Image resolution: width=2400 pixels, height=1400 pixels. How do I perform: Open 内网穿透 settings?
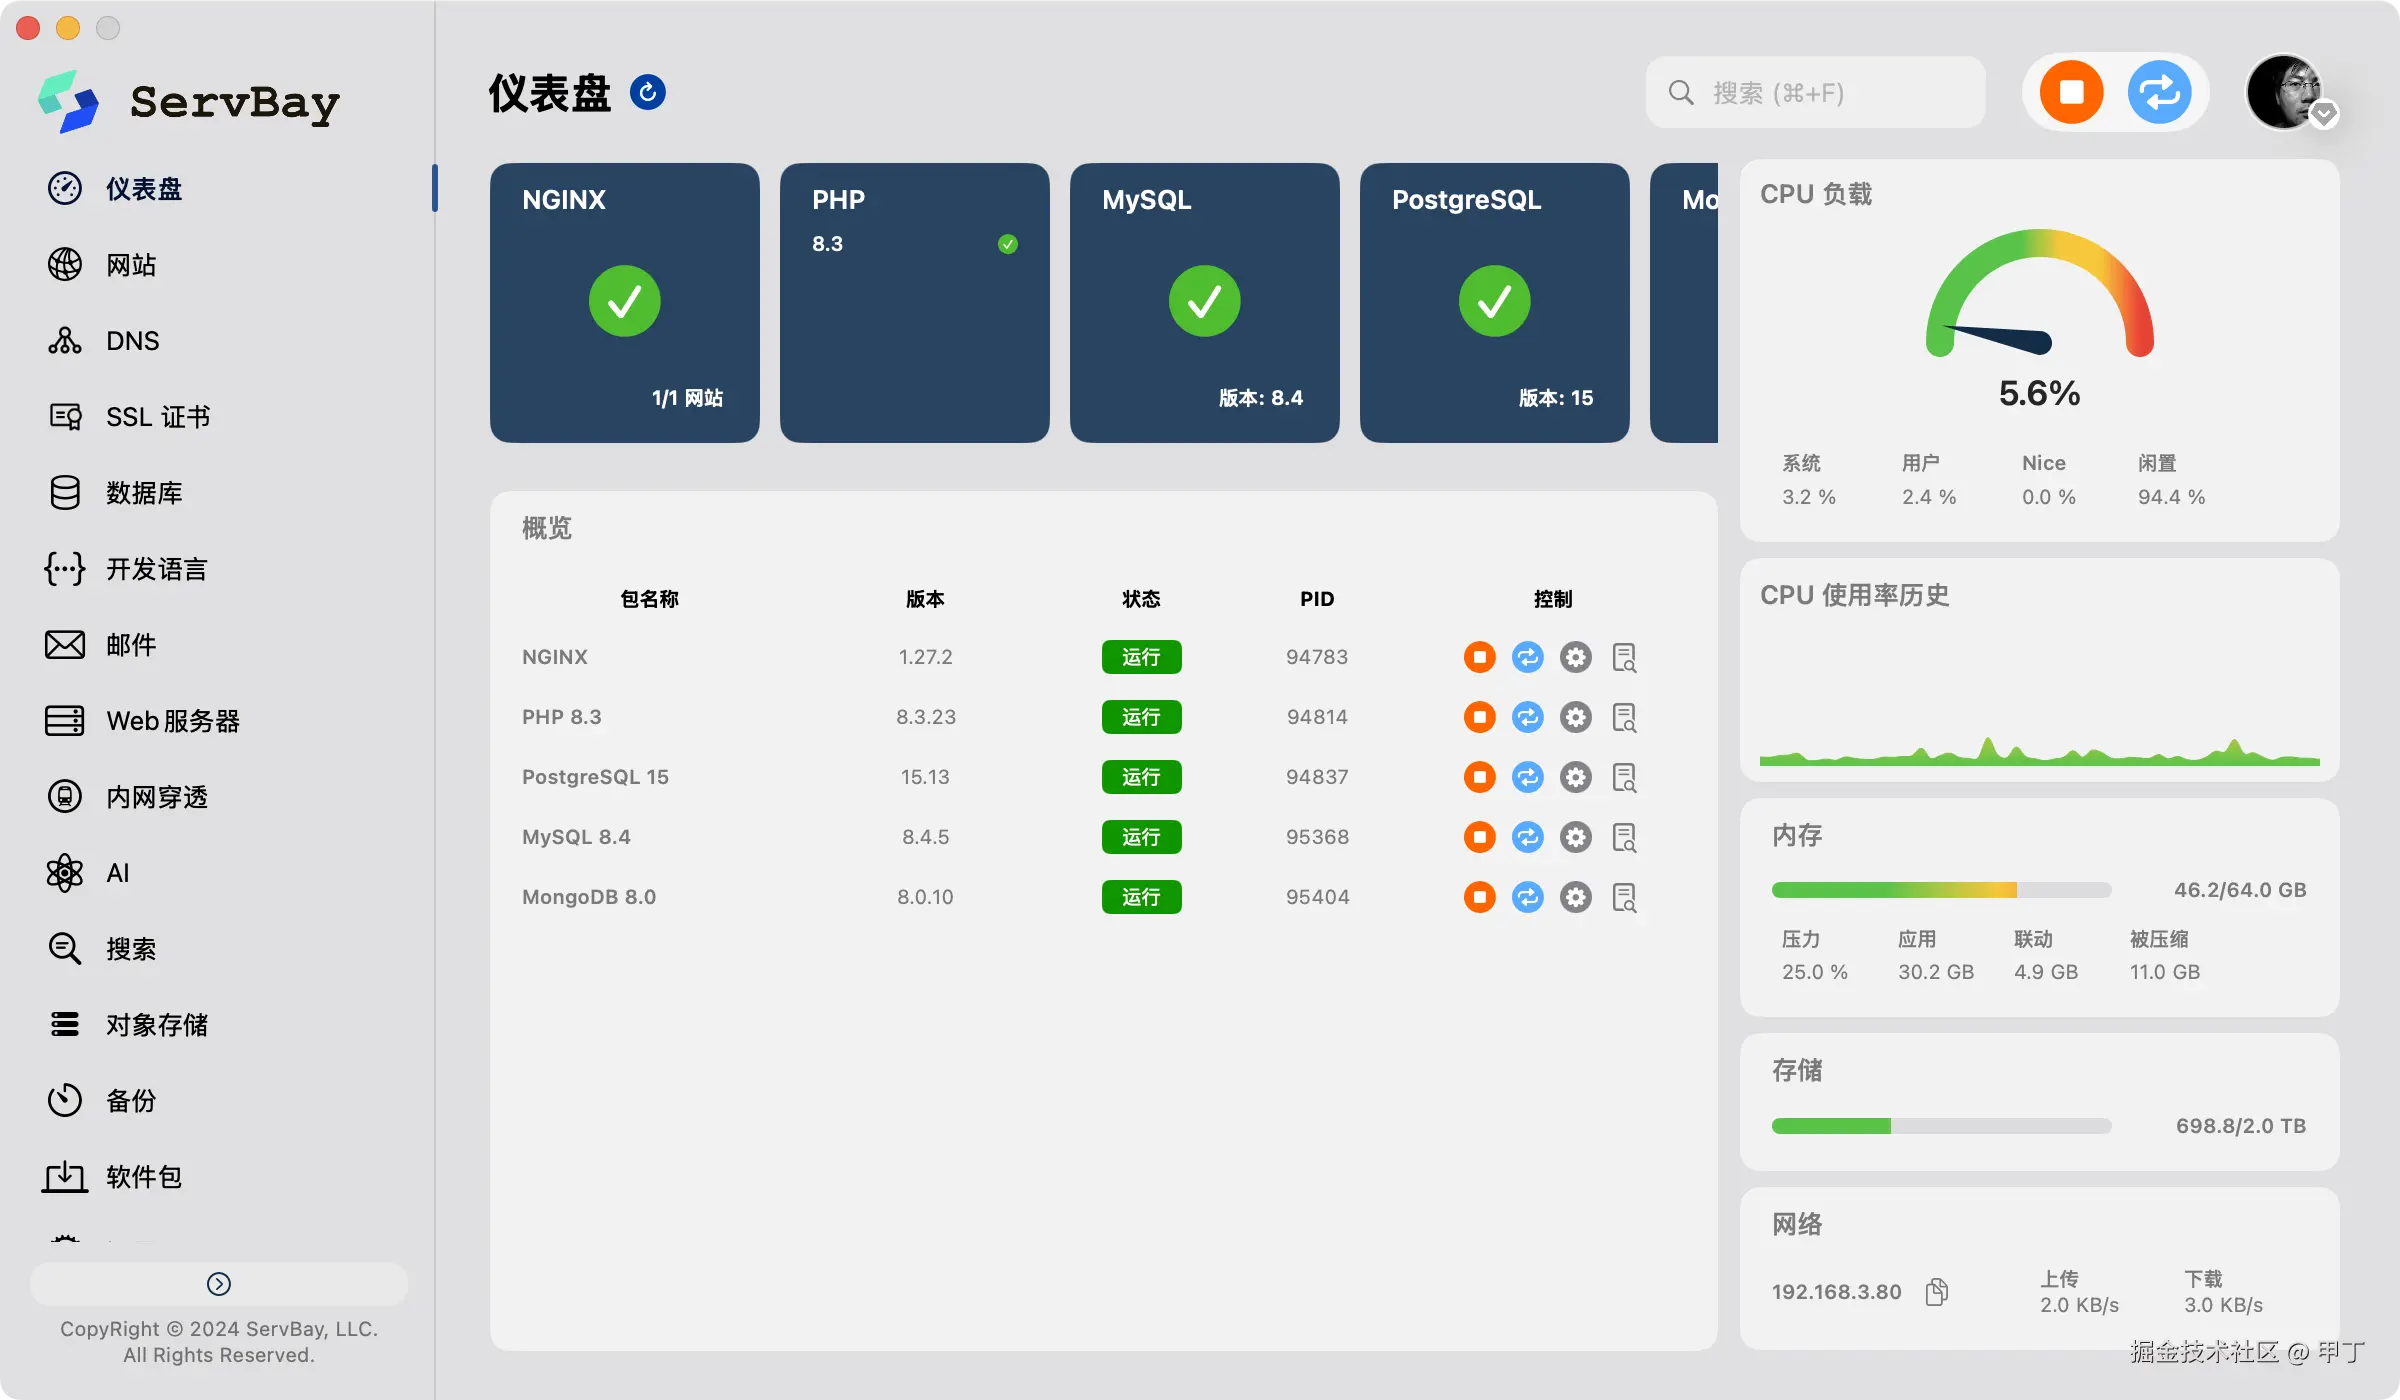pyautogui.click(x=155, y=796)
